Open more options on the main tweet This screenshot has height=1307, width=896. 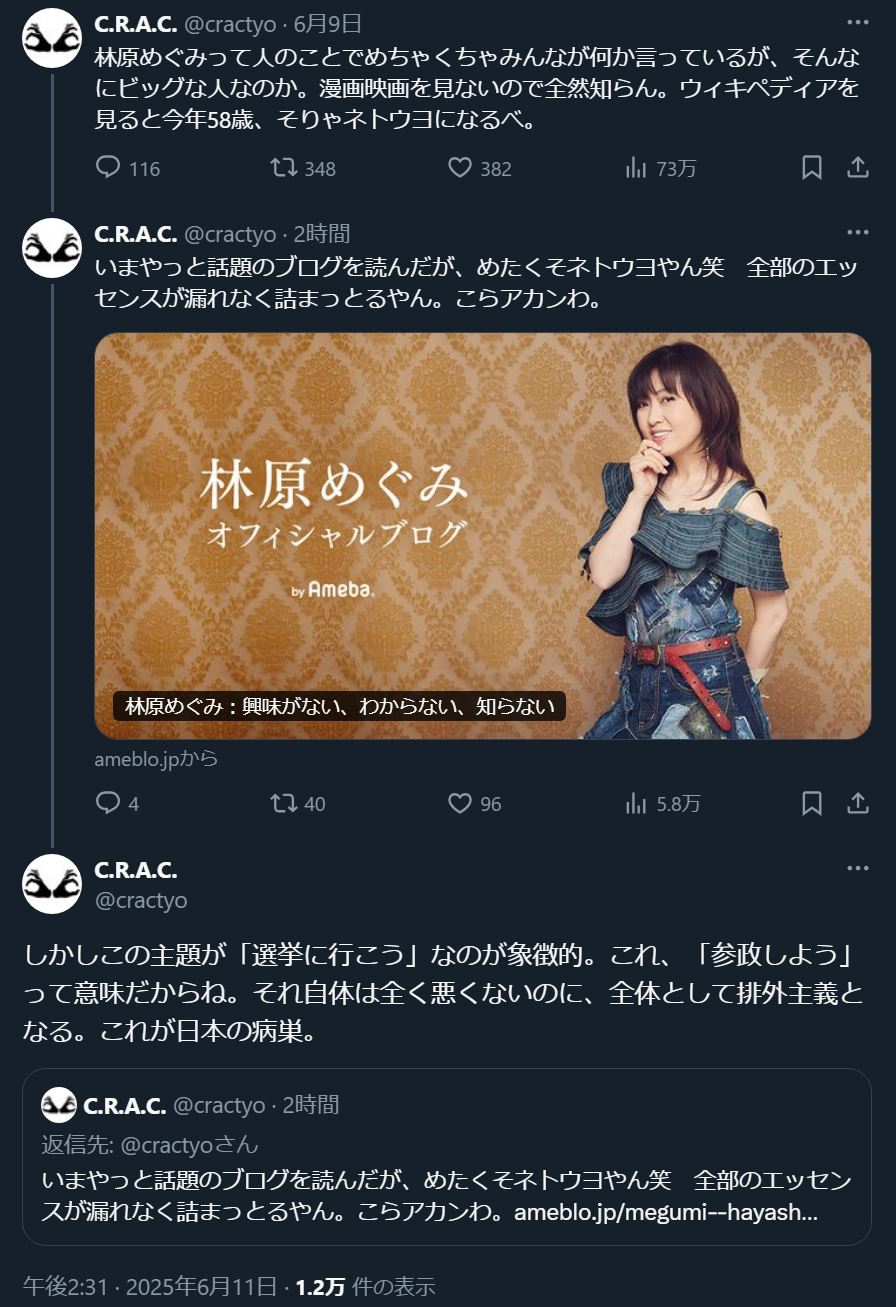coord(857,868)
